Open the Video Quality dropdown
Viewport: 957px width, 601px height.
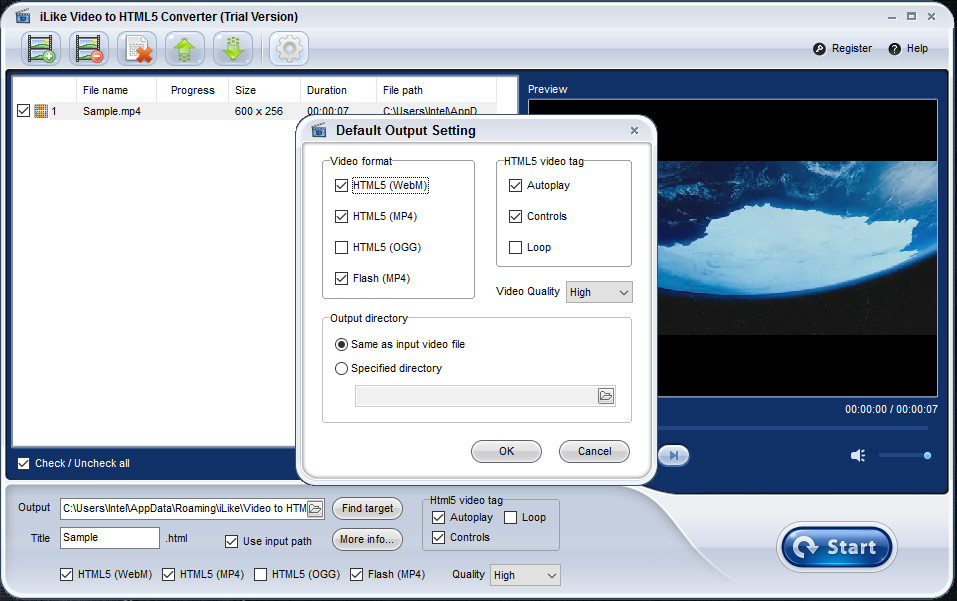599,292
